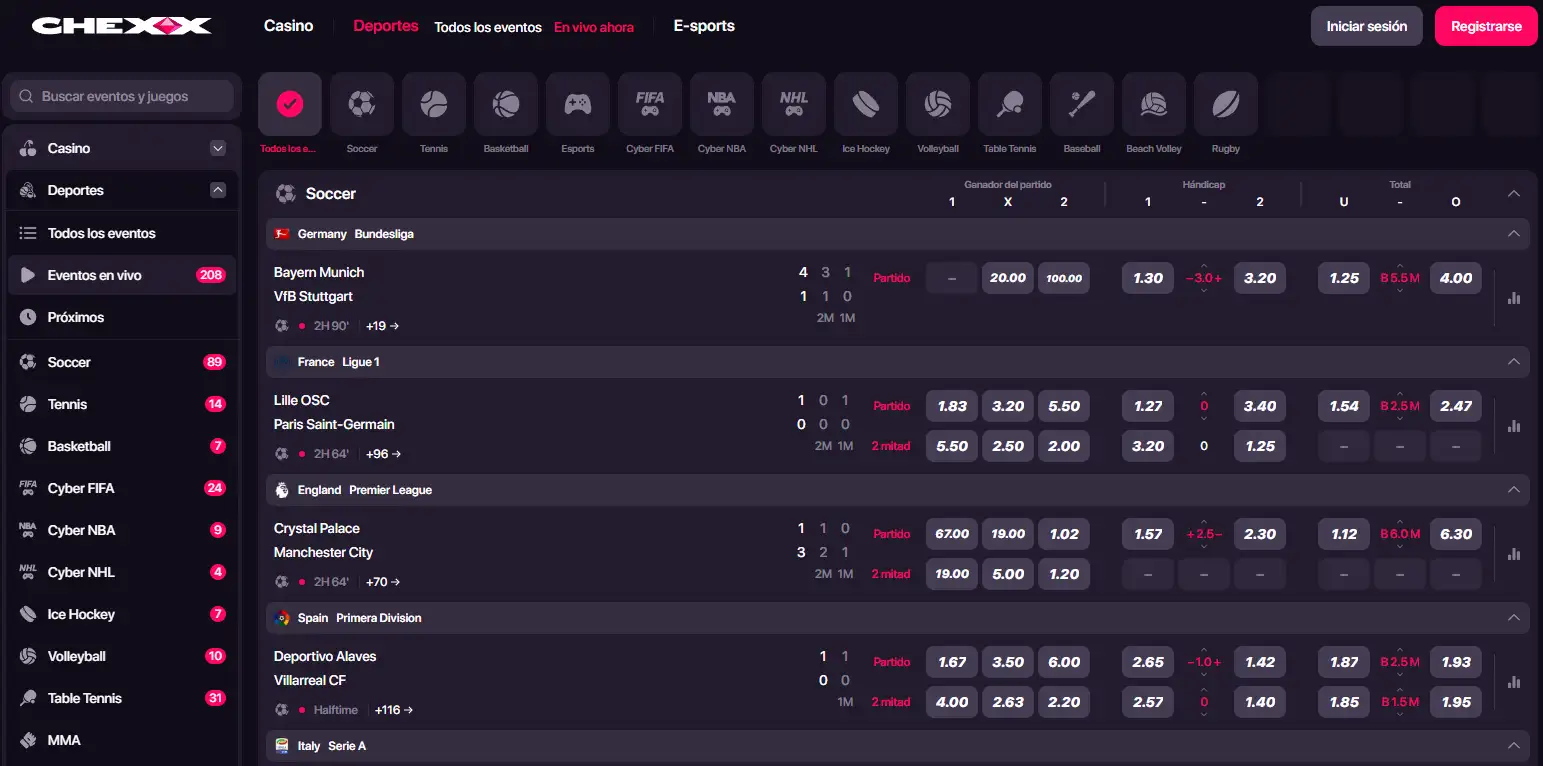
Task: Click the checkmark 'Todos los eventos' filter icon
Action: pyautogui.click(x=290, y=104)
